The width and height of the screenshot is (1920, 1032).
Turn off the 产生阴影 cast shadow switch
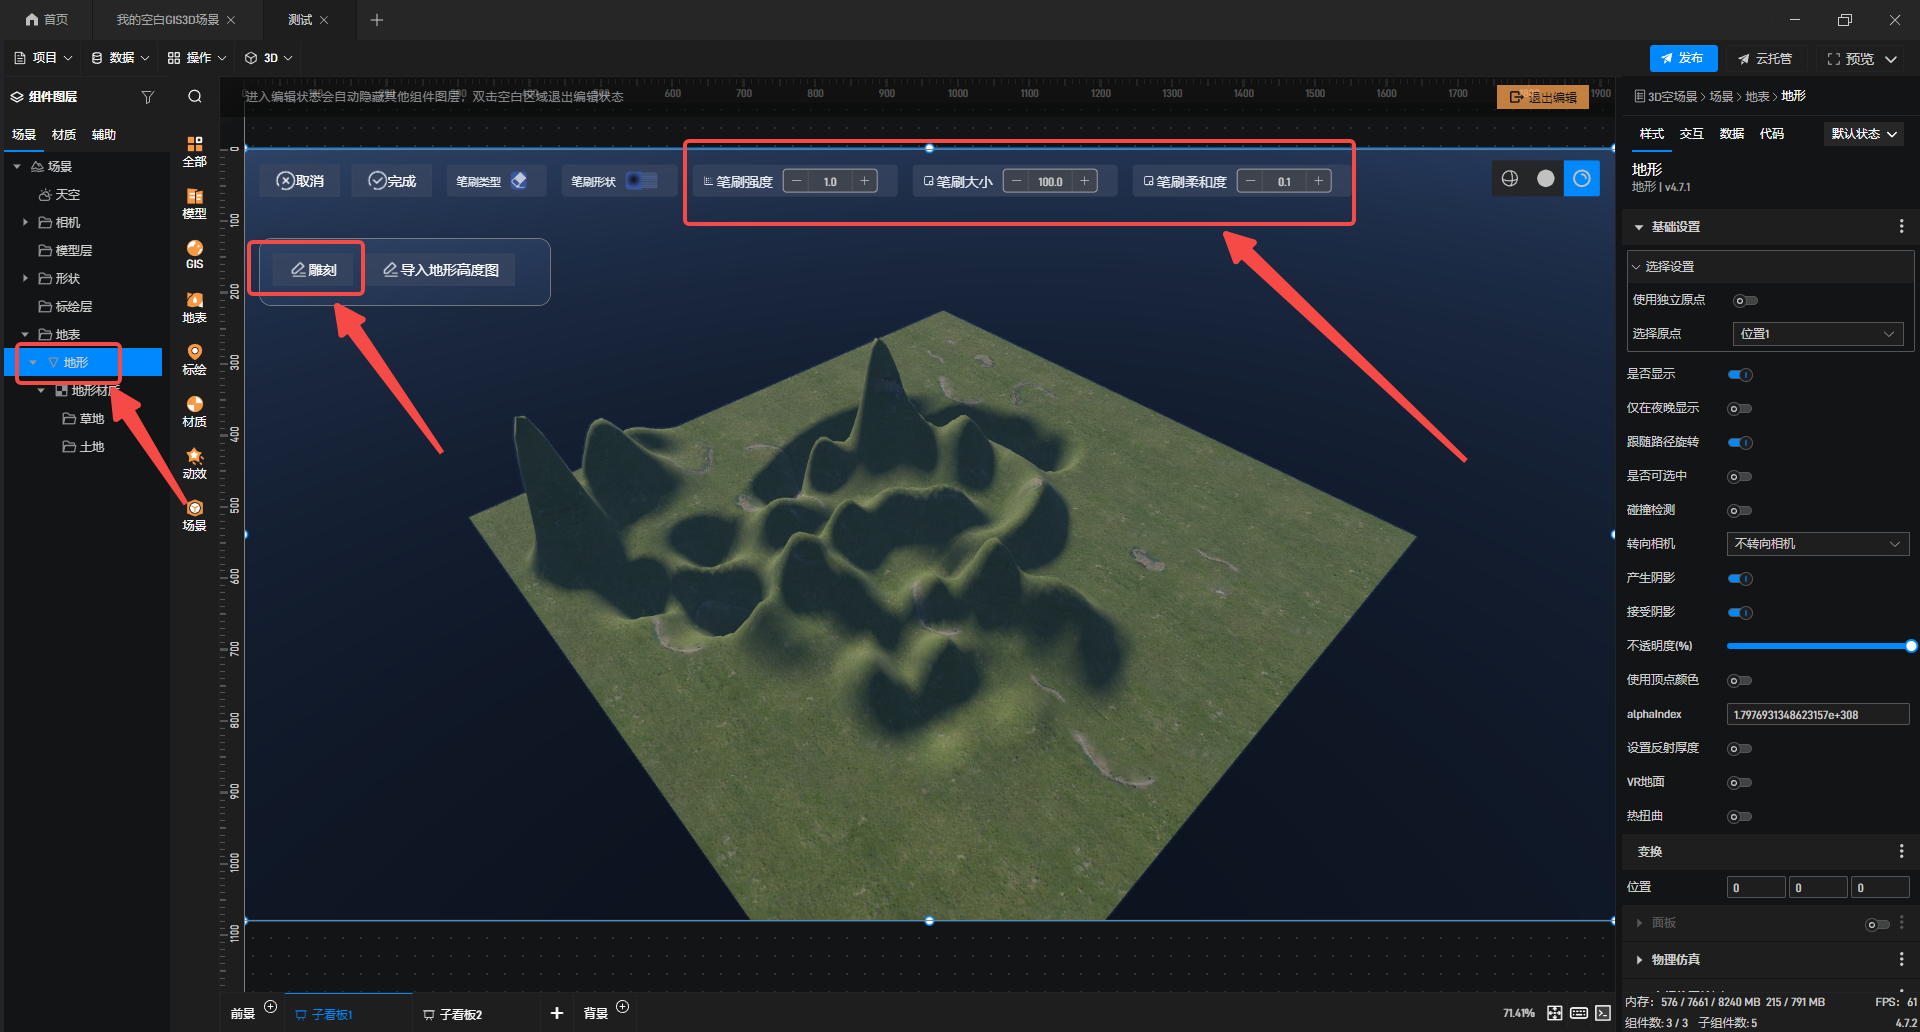pyautogui.click(x=1740, y=579)
